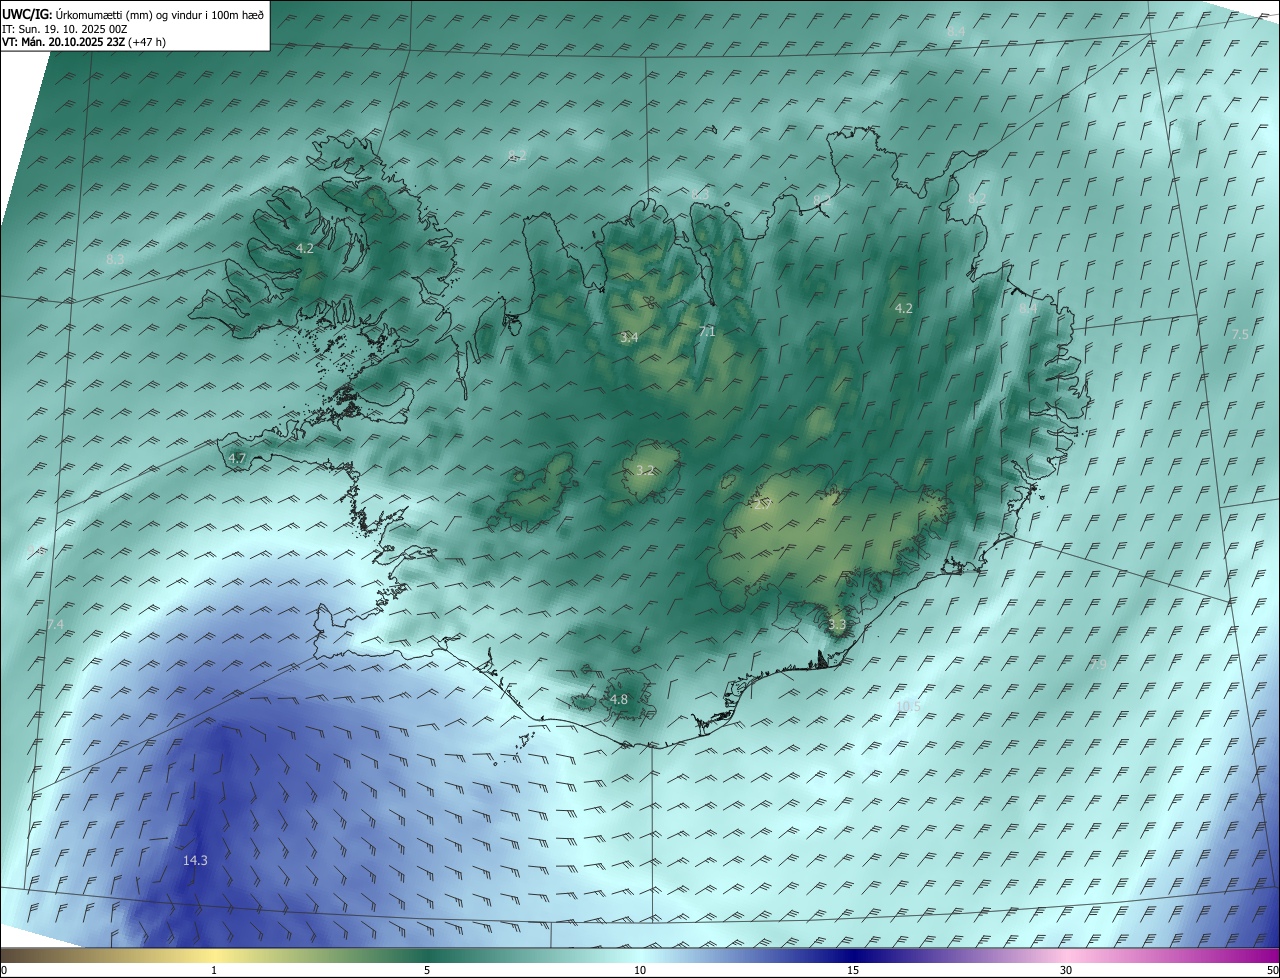The image size is (1280, 978).
Task: Click the 7.9 value label
Action: [1098, 664]
